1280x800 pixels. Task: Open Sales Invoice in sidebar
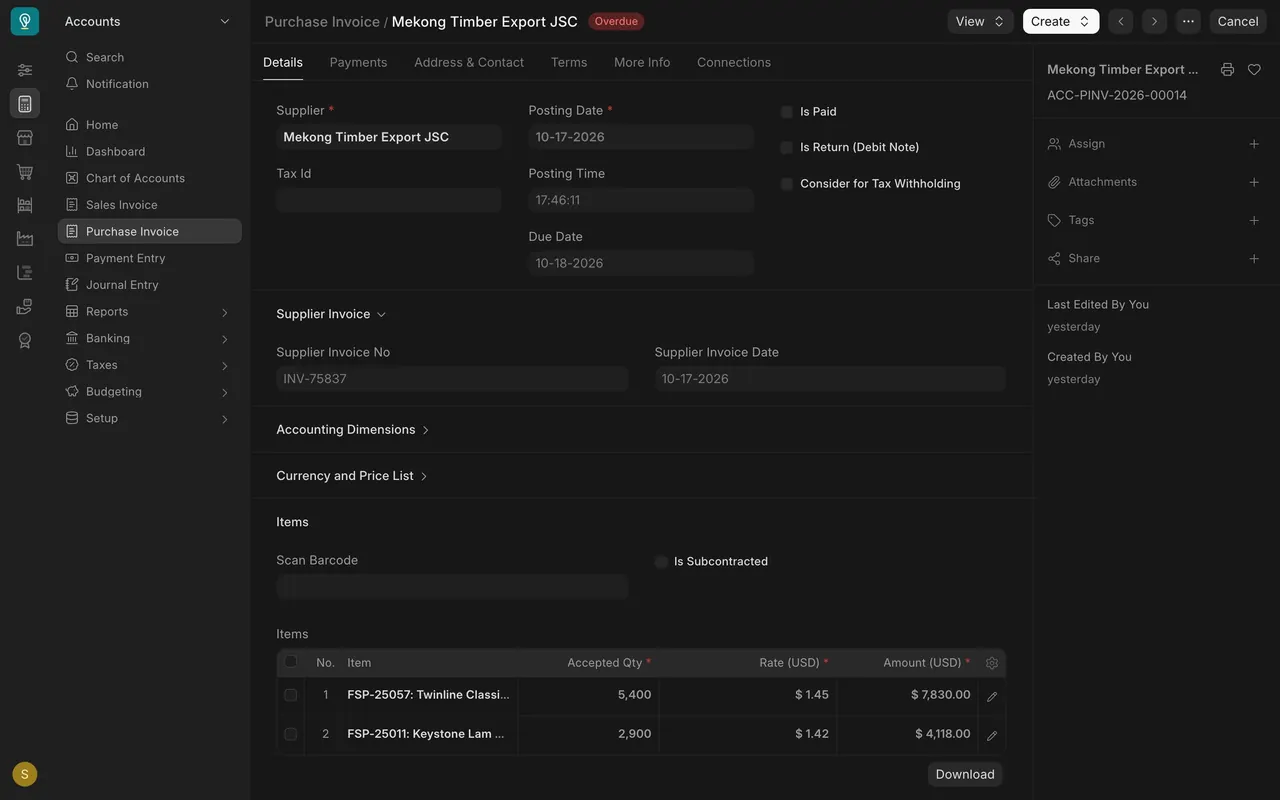(x=150, y=205)
